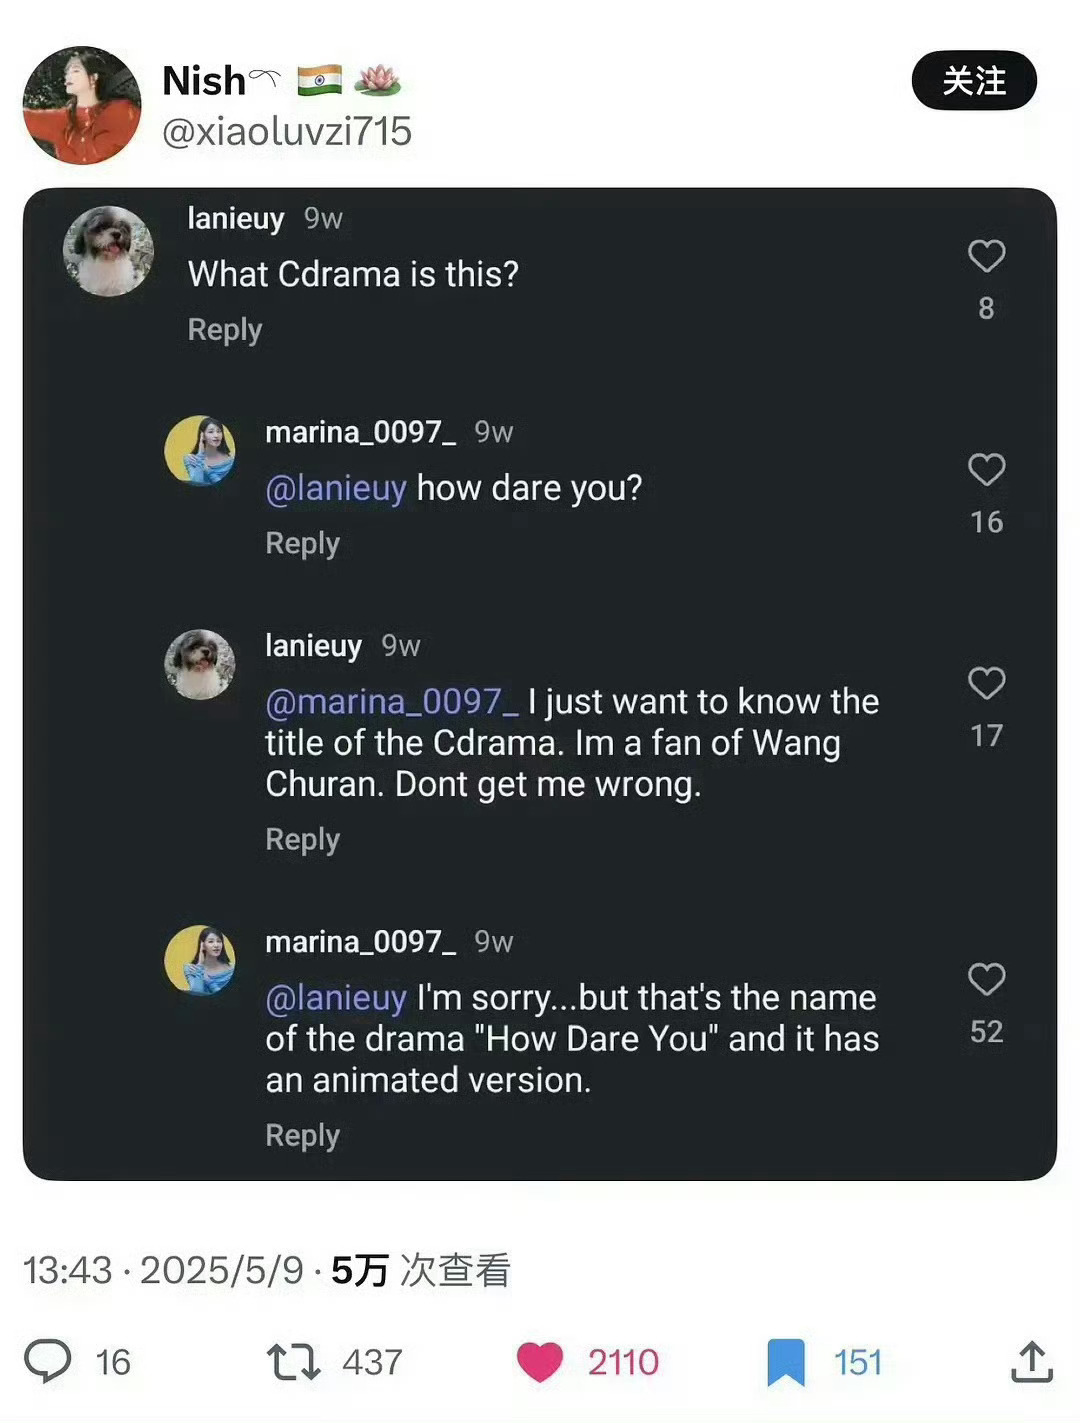Unlike the post via pink heart
The height and width of the screenshot is (1423, 1080).
point(540,1362)
